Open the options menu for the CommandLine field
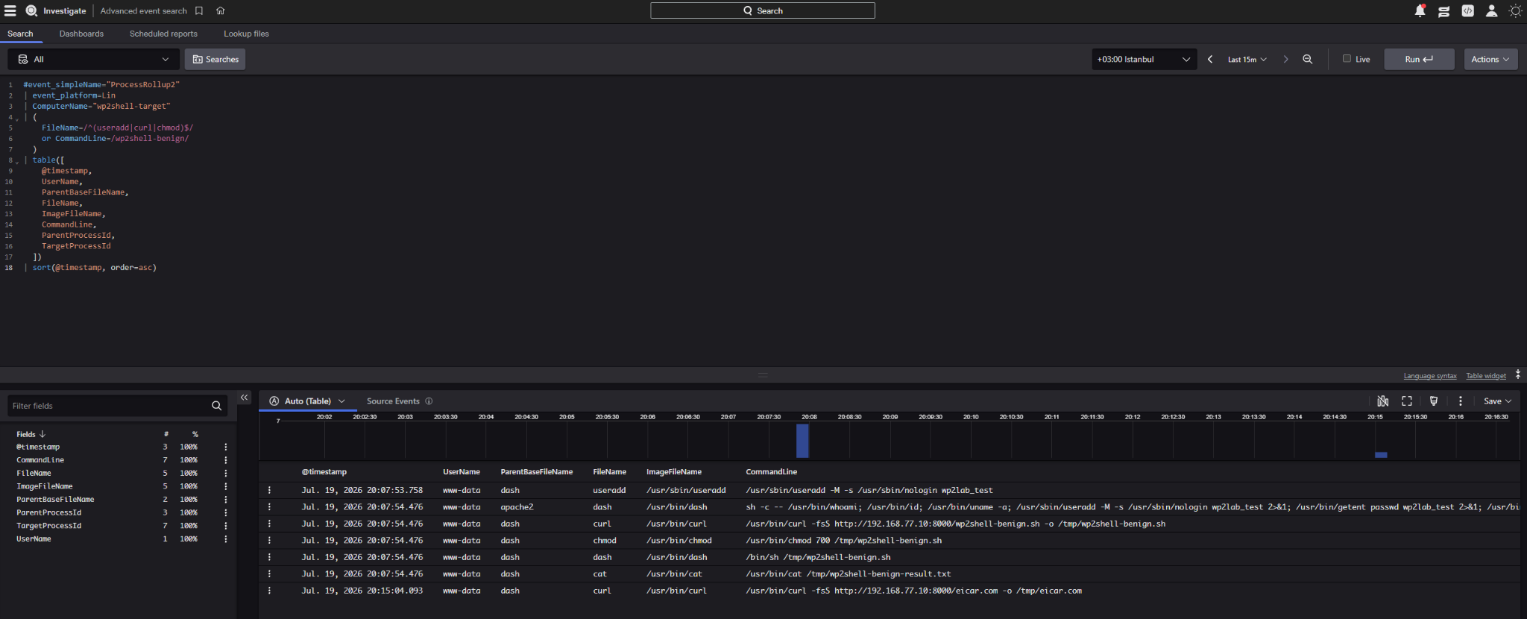The width and height of the screenshot is (1527, 619). (x=226, y=460)
